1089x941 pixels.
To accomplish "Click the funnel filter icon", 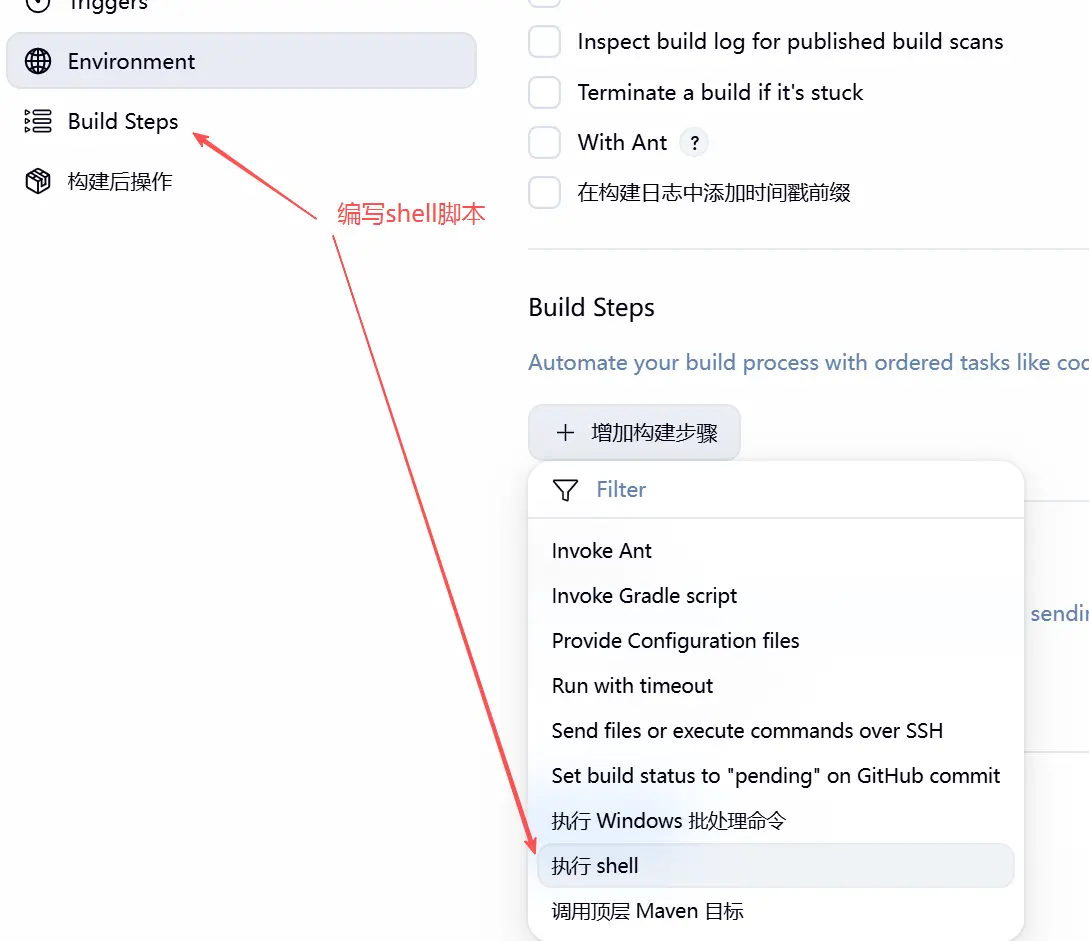I will pyautogui.click(x=566, y=490).
